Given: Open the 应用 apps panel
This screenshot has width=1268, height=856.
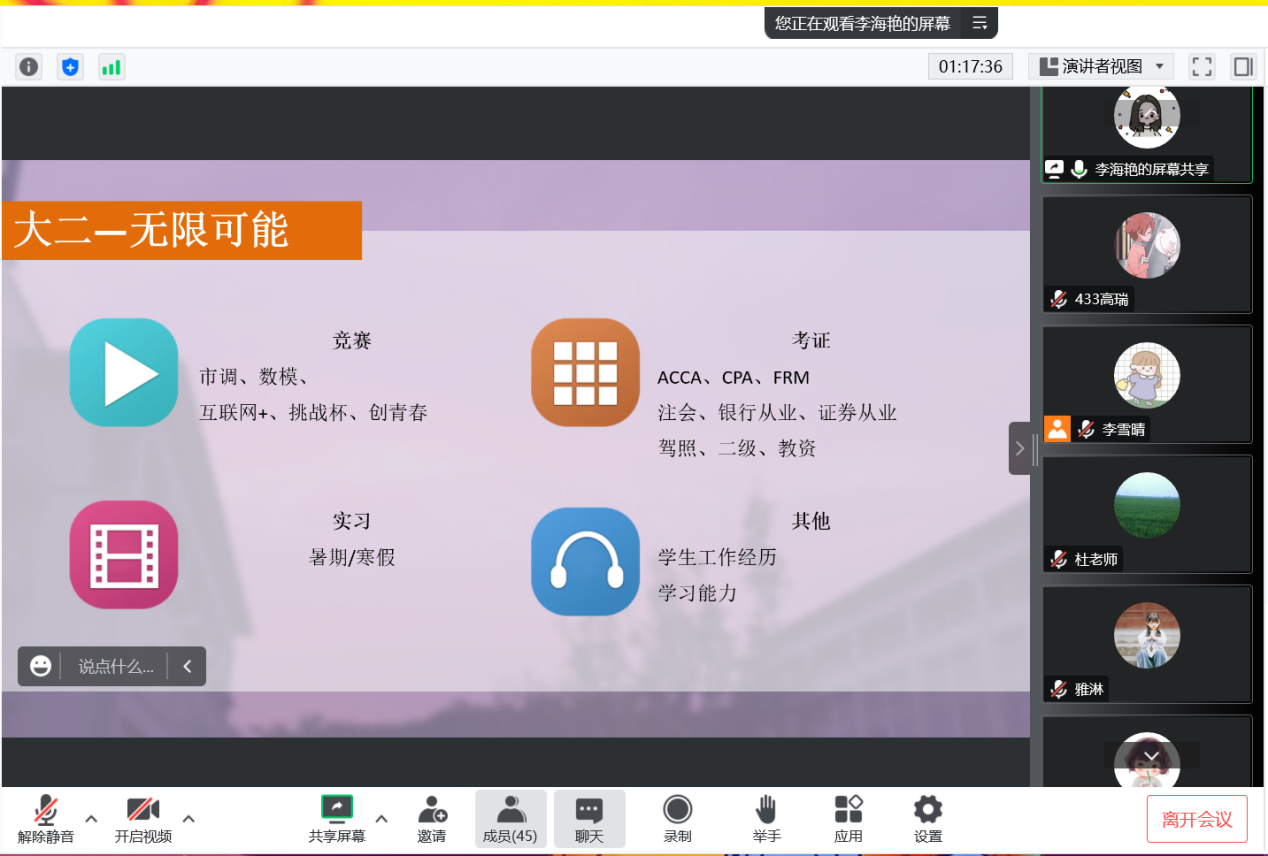Looking at the screenshot, I should pos(848,819).
